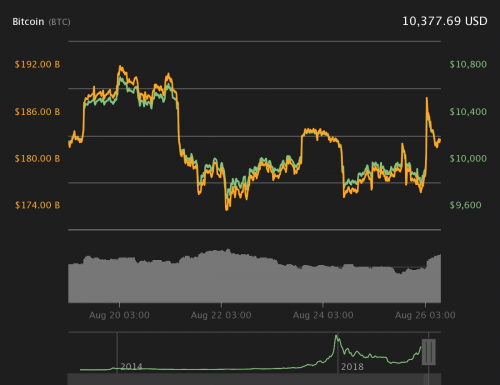Click the (BTC) ticker label
500x385 pixels.
[x=59, y=22]
